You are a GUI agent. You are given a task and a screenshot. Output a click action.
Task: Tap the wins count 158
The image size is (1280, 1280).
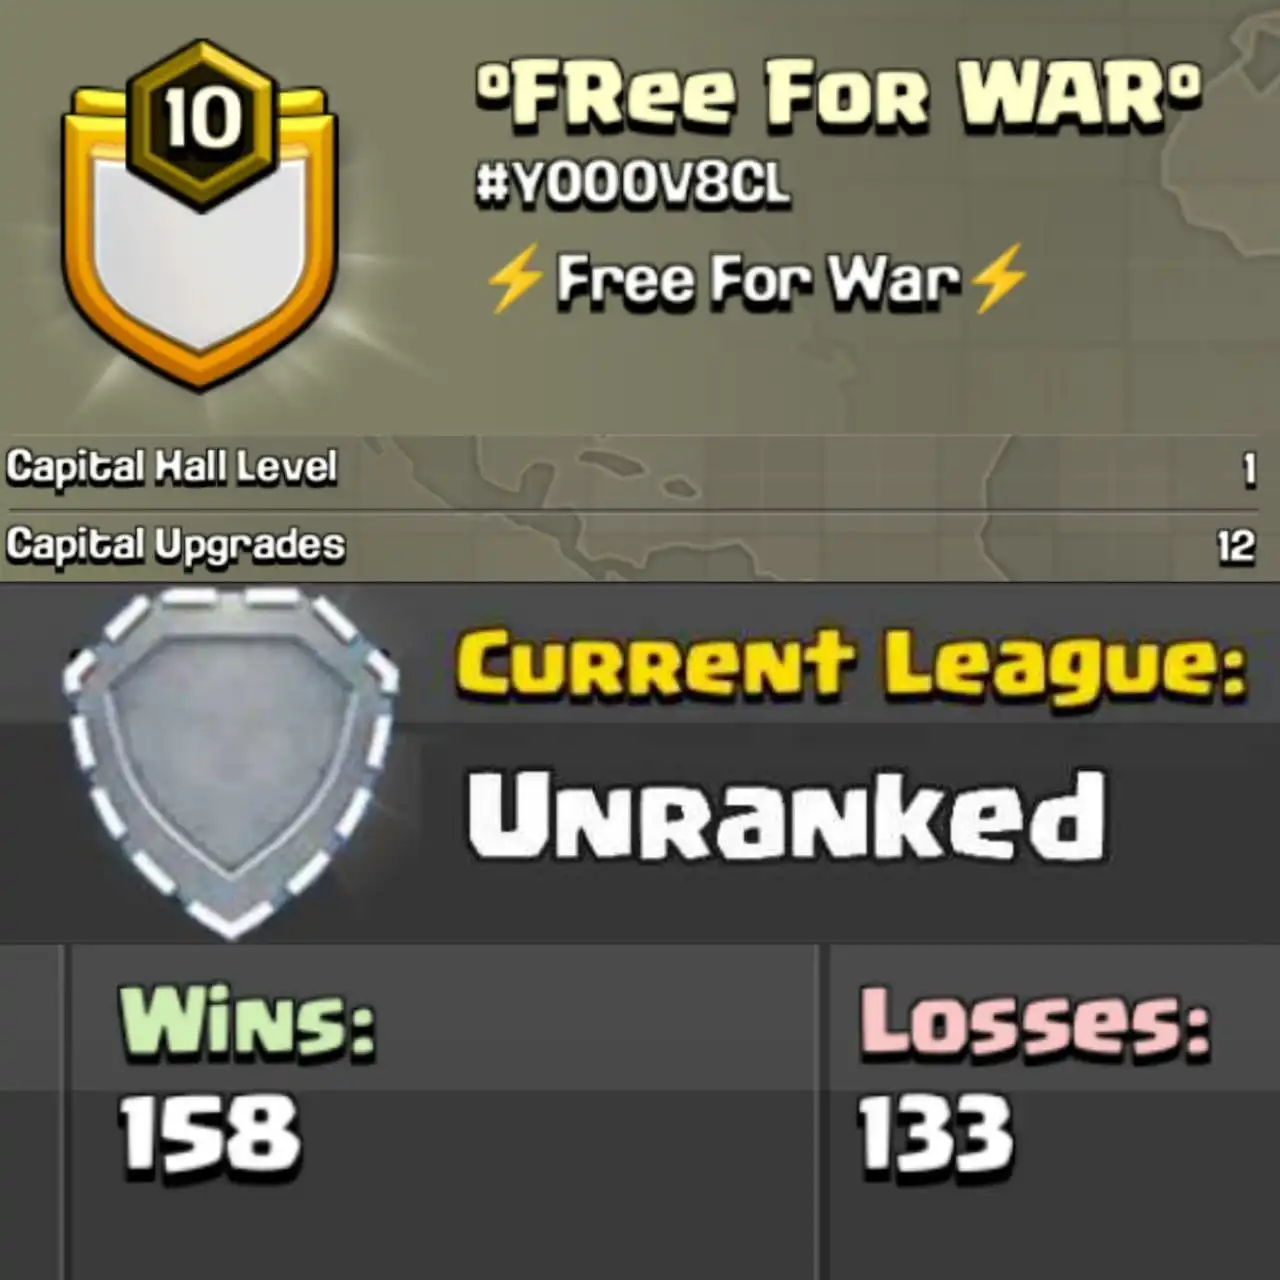pos(210,1133)
